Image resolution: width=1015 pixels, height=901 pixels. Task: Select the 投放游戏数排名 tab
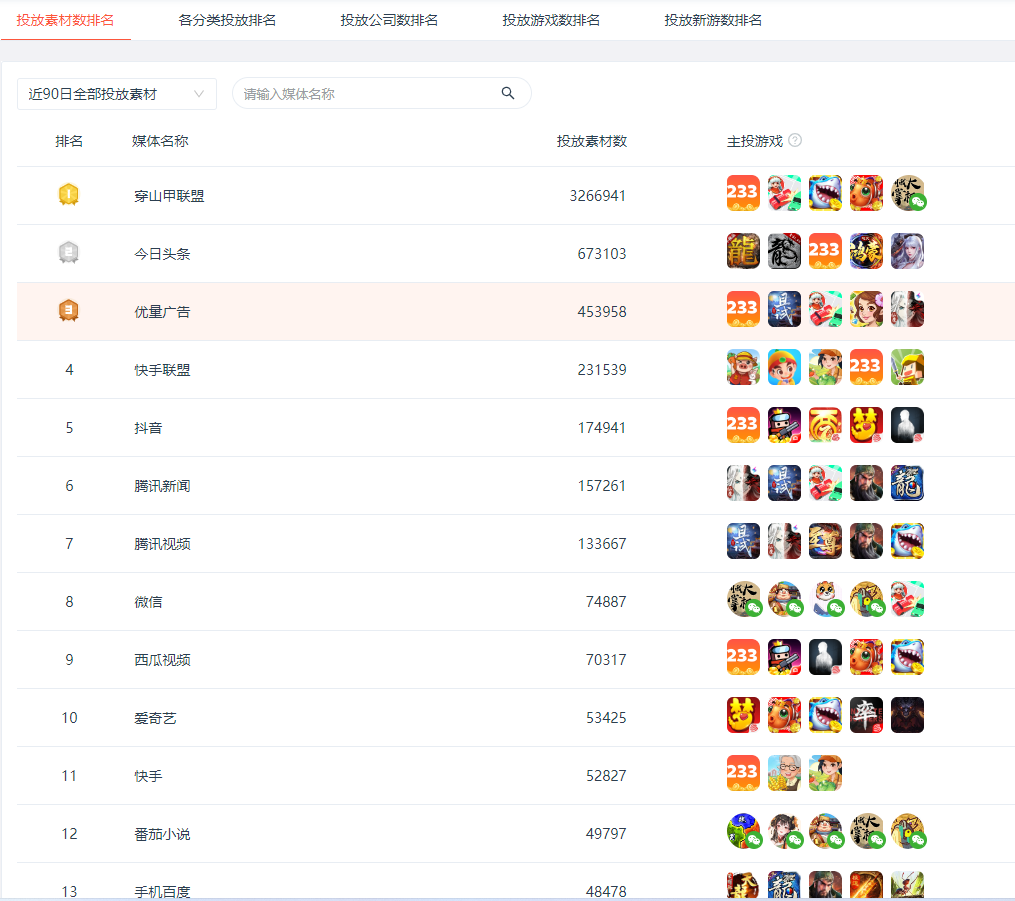click(551, 20)
